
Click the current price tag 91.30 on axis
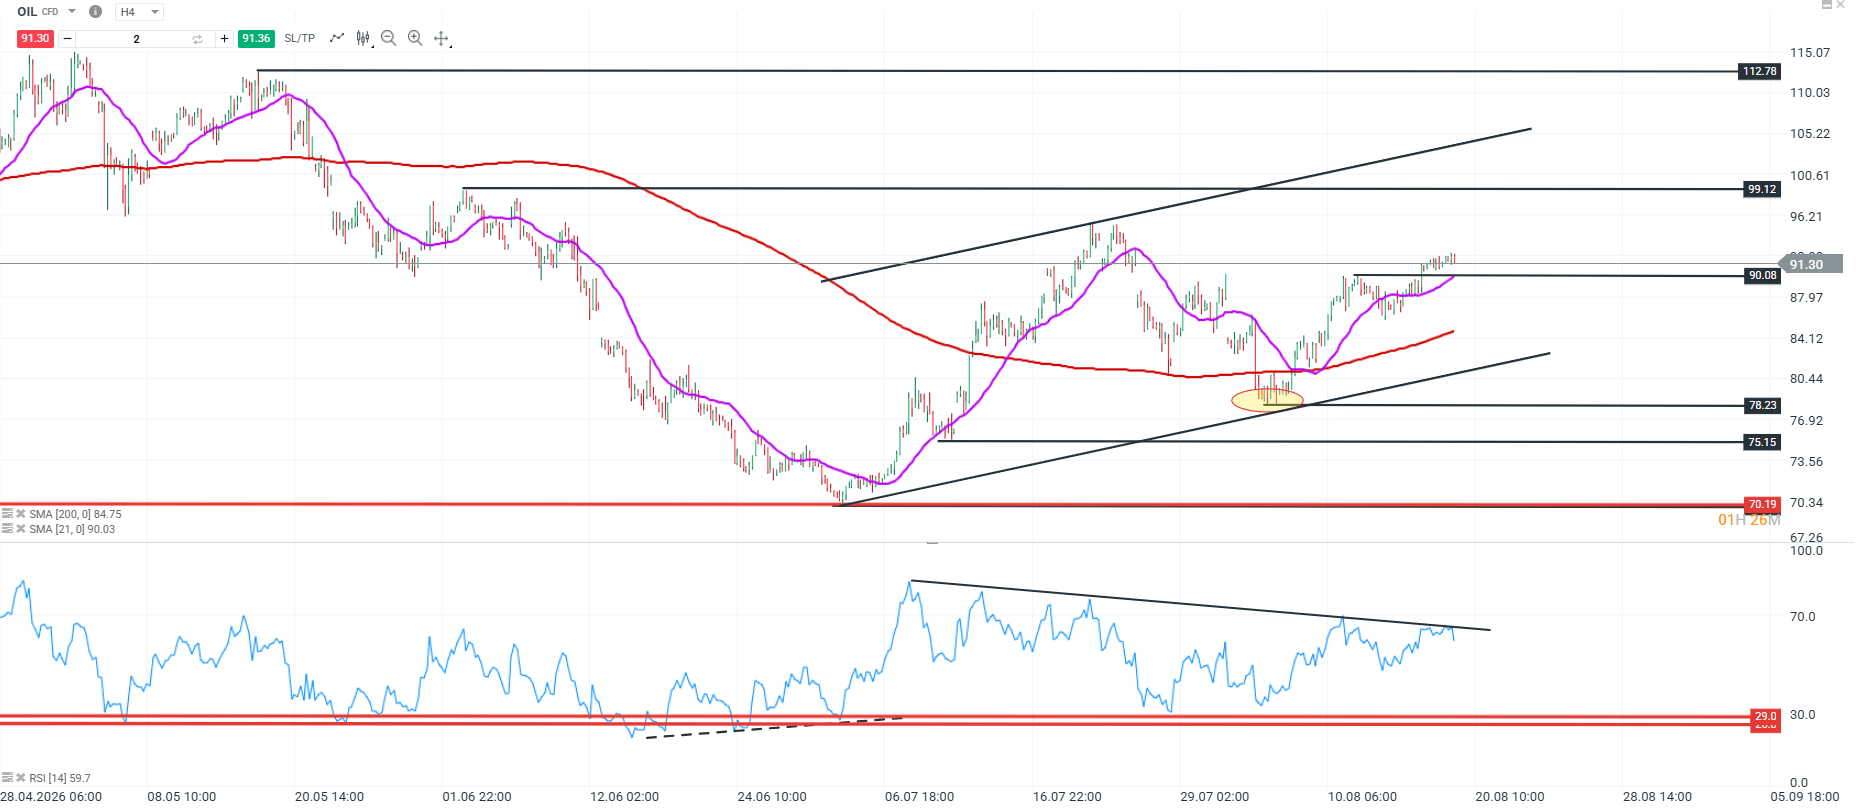point(1812,264)
